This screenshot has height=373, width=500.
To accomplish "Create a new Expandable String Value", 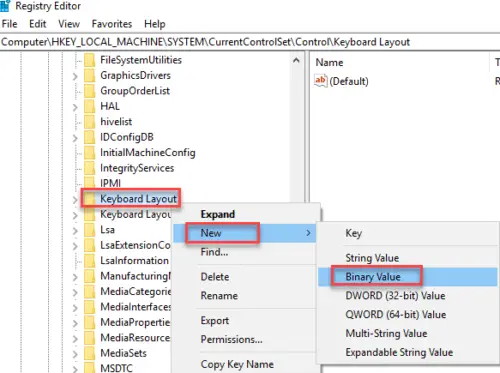I will [408, 352].
